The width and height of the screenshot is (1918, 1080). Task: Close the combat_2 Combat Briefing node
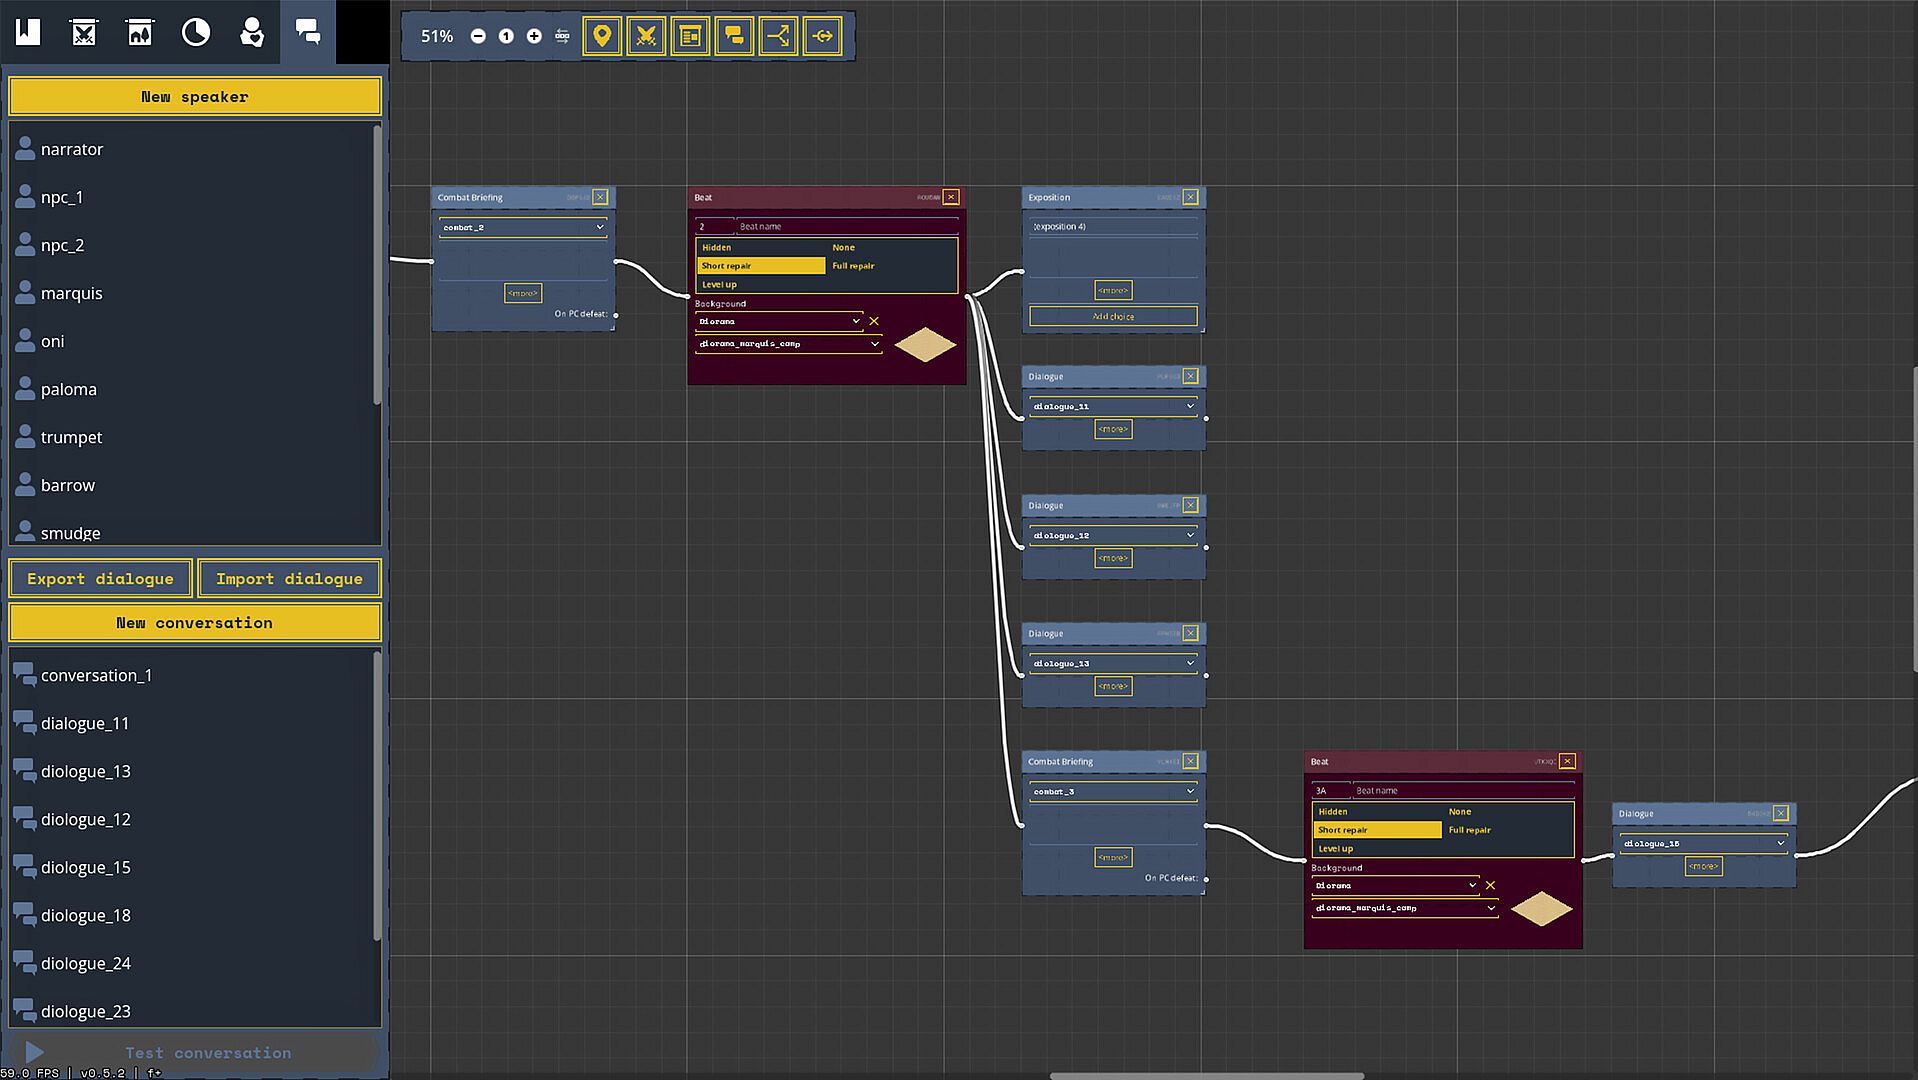coord(600,197)
